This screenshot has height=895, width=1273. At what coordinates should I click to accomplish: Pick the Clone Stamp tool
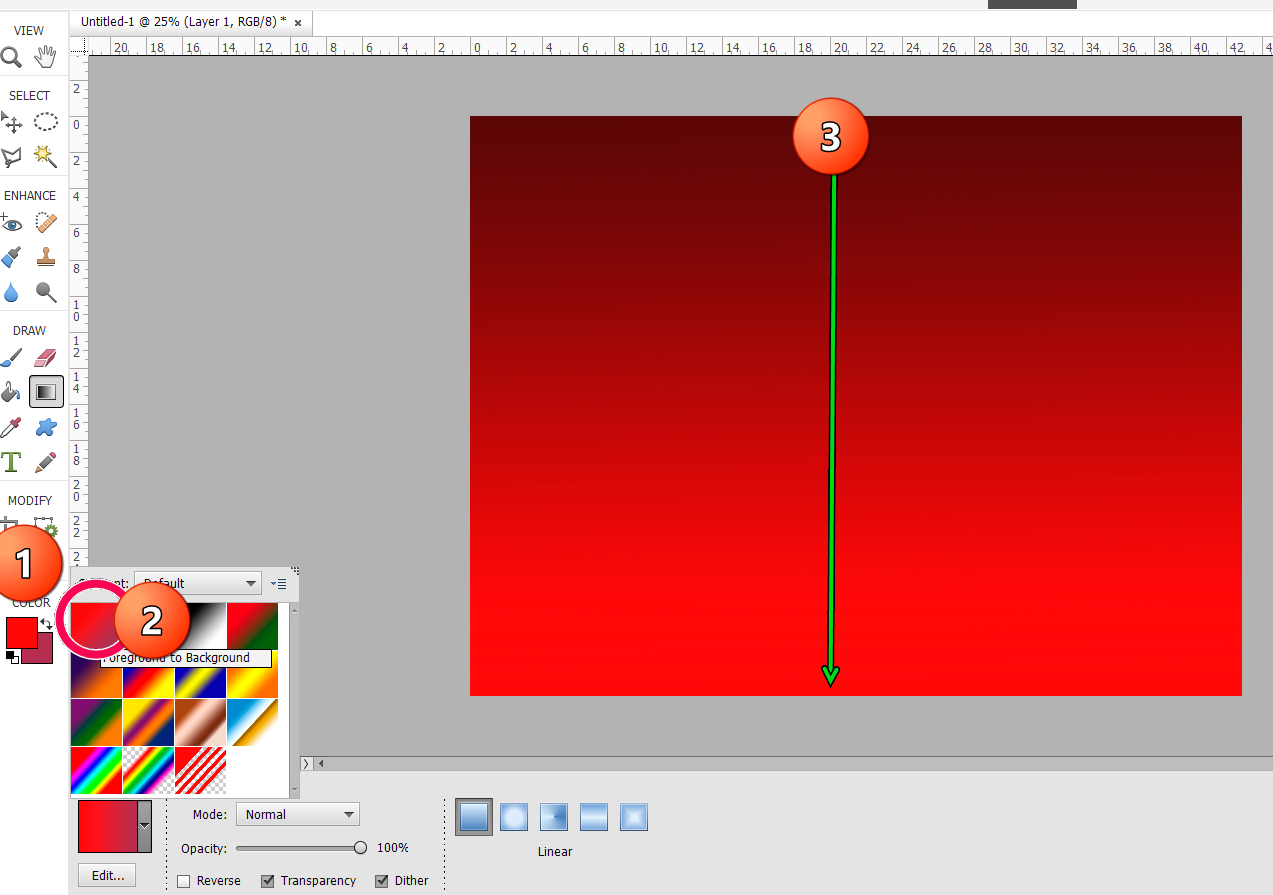pyautogui.click(x=44, y=256)
